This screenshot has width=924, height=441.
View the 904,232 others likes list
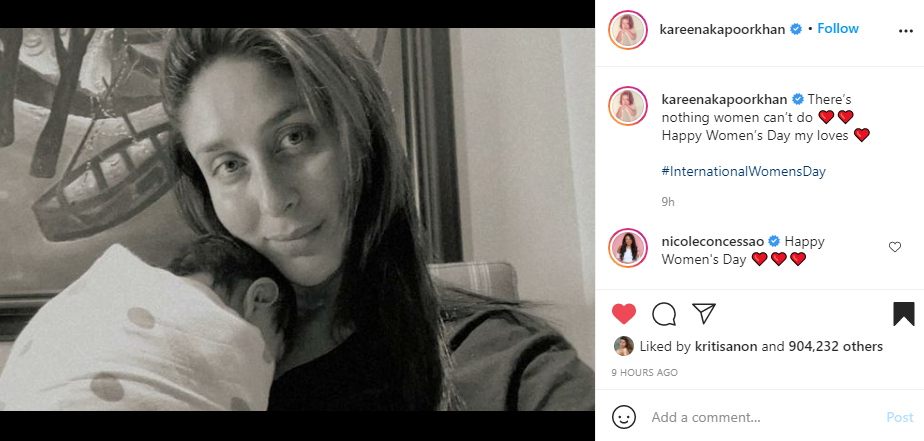point(836,347)
